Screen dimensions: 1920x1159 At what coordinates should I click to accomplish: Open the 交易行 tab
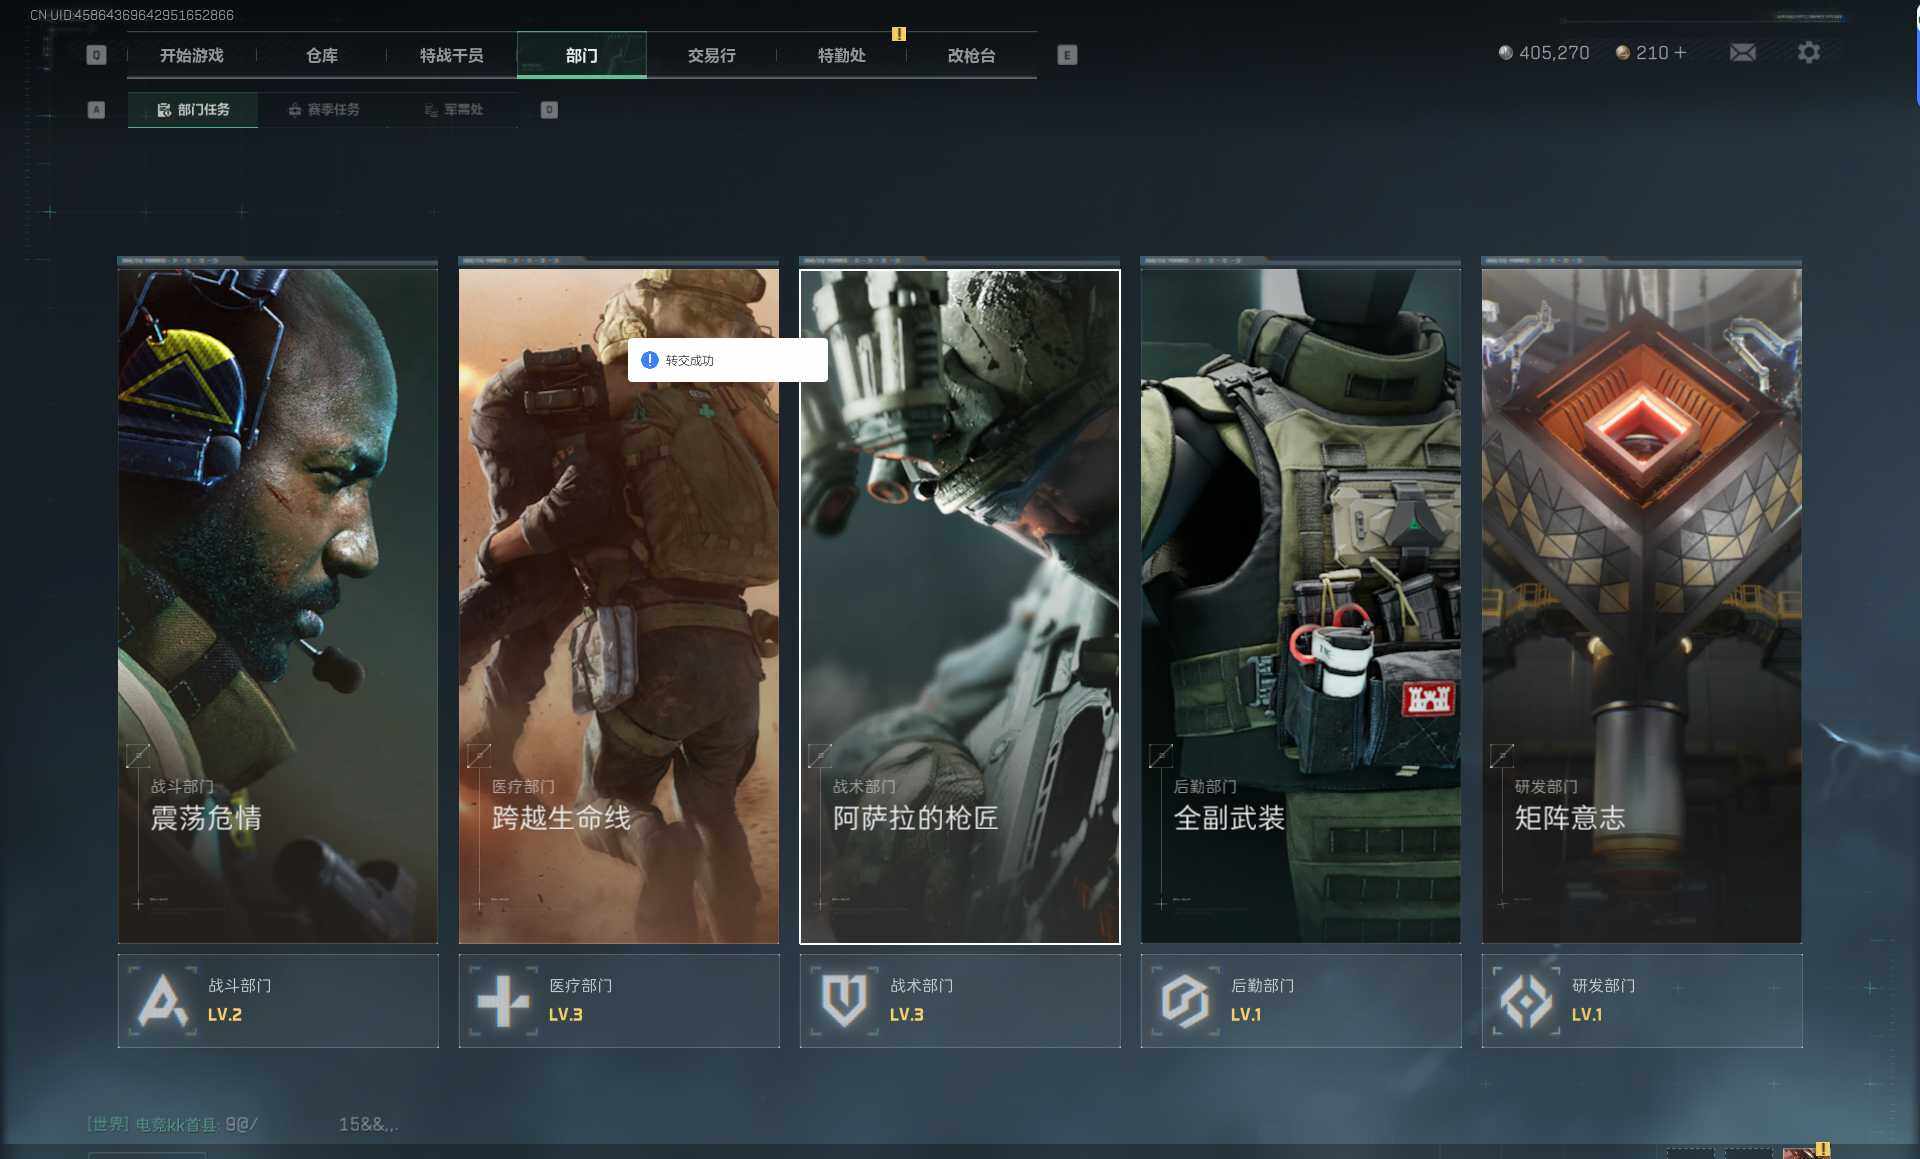click(x=711, y=55)
